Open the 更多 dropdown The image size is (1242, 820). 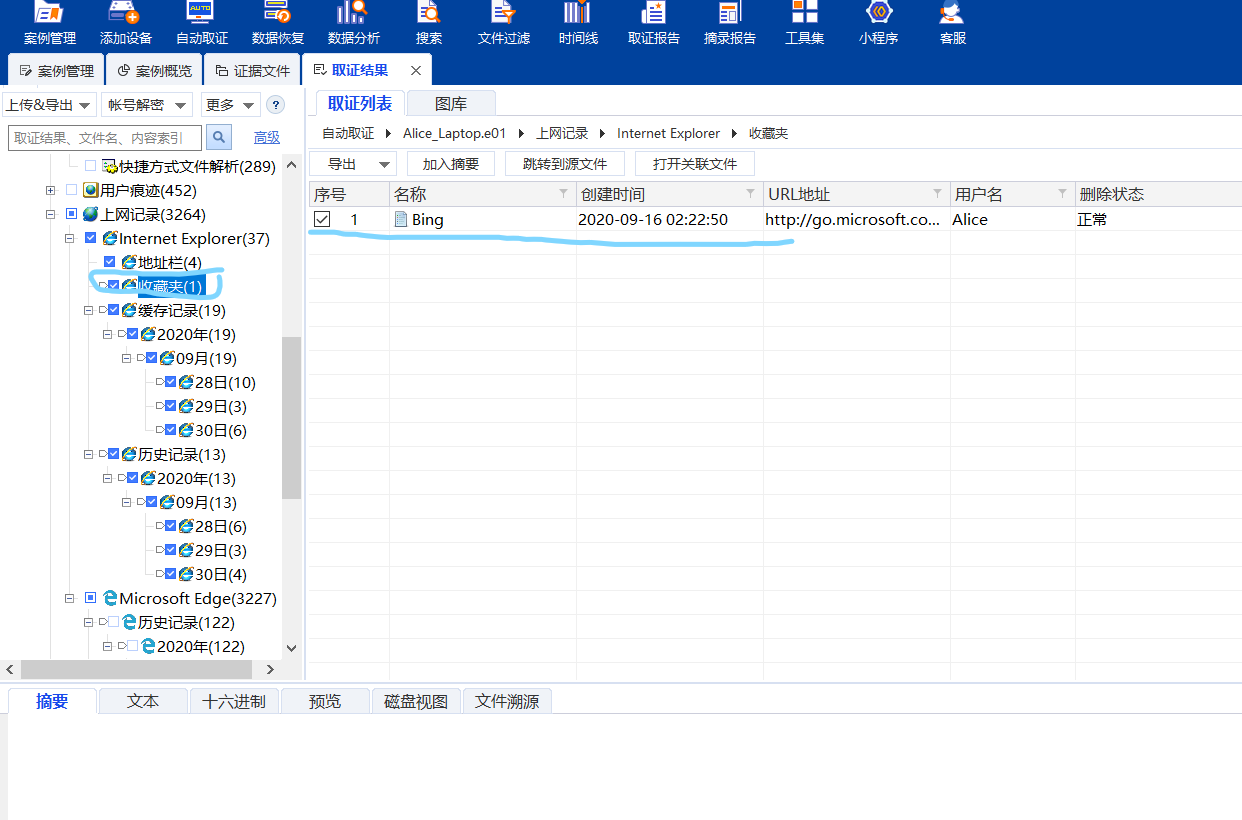coord(230,105)
